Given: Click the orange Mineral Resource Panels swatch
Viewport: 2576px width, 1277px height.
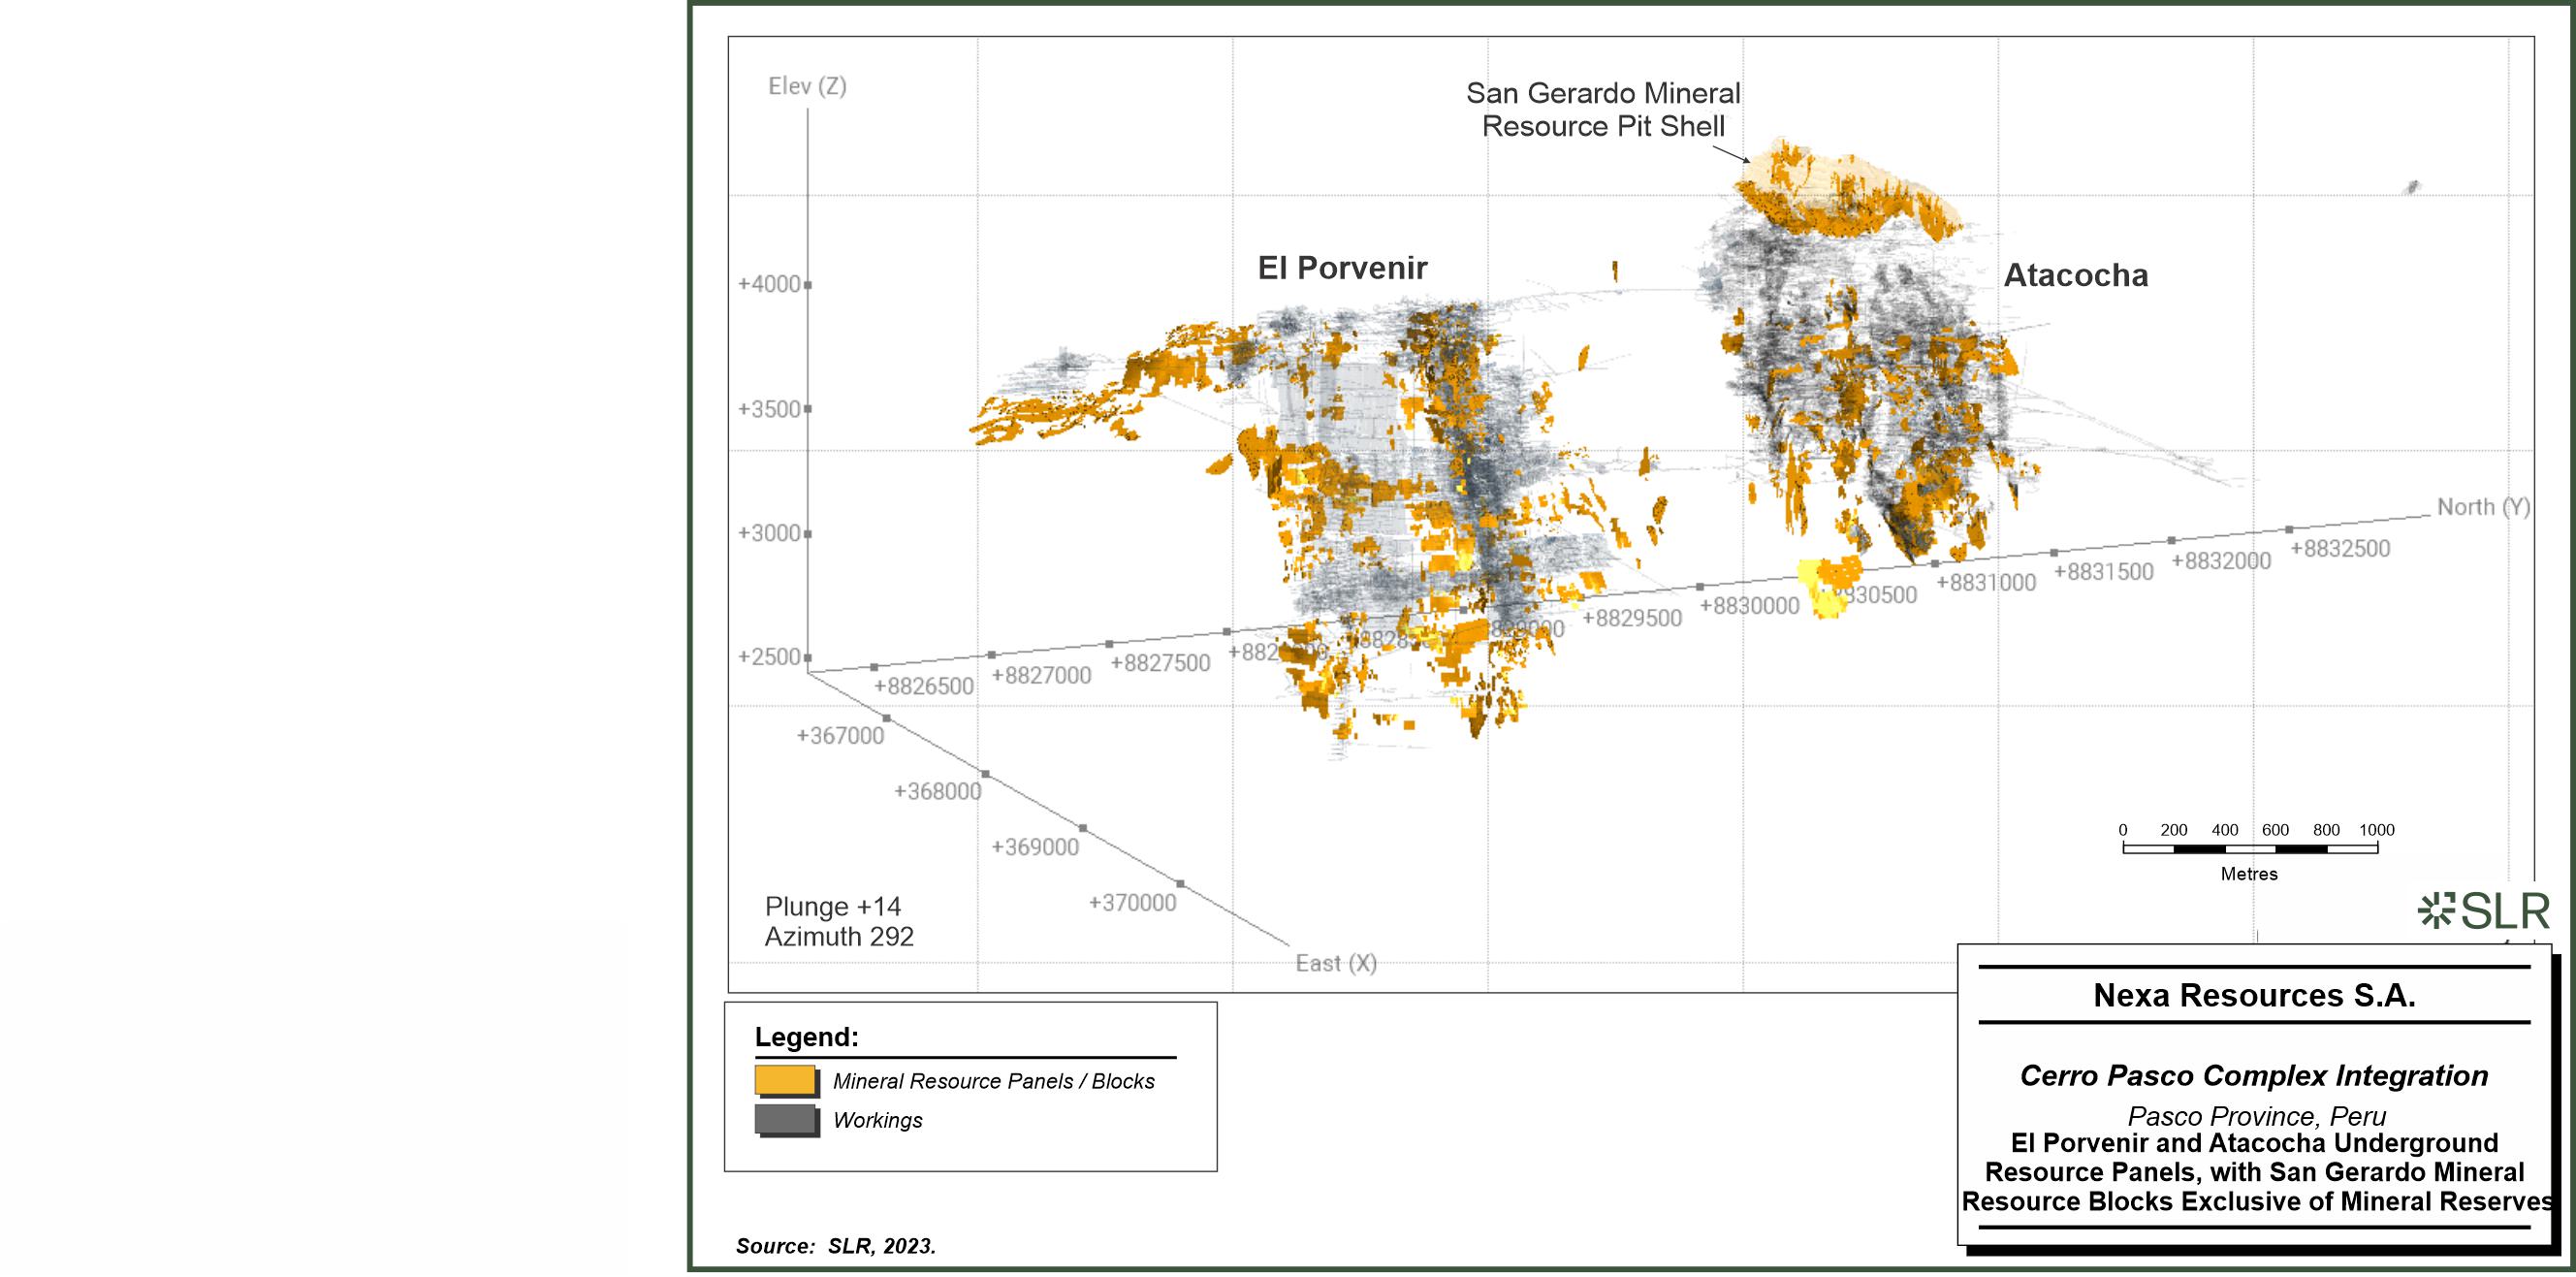Looking at the screenshot, I should click(785, 1081).
